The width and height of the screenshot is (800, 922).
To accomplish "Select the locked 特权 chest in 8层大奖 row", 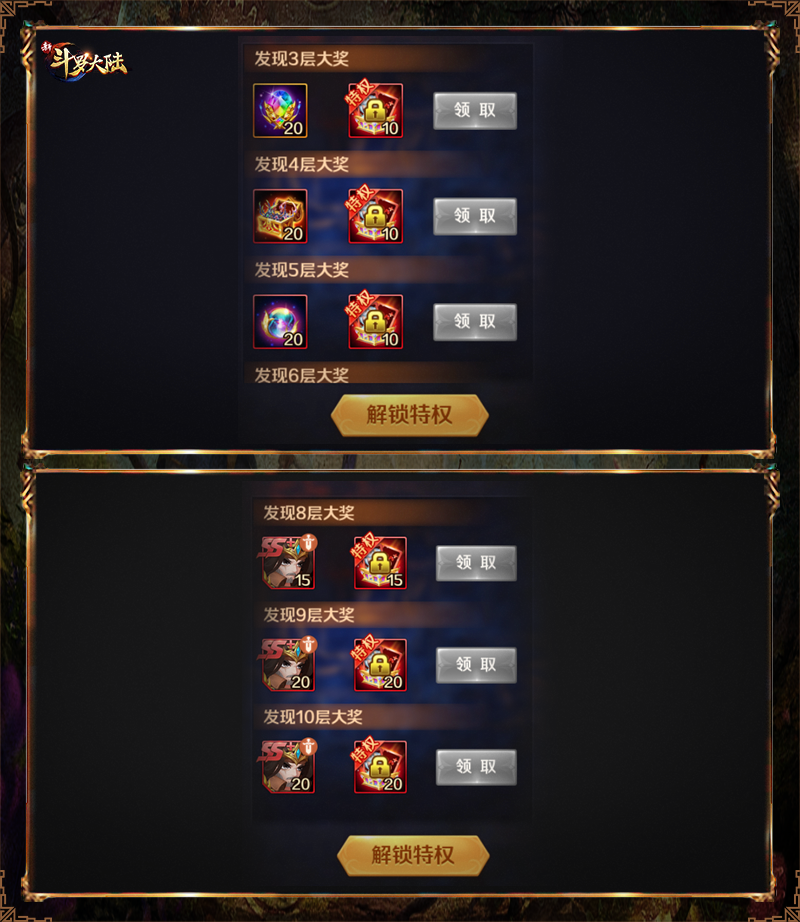I will (379, 562).
